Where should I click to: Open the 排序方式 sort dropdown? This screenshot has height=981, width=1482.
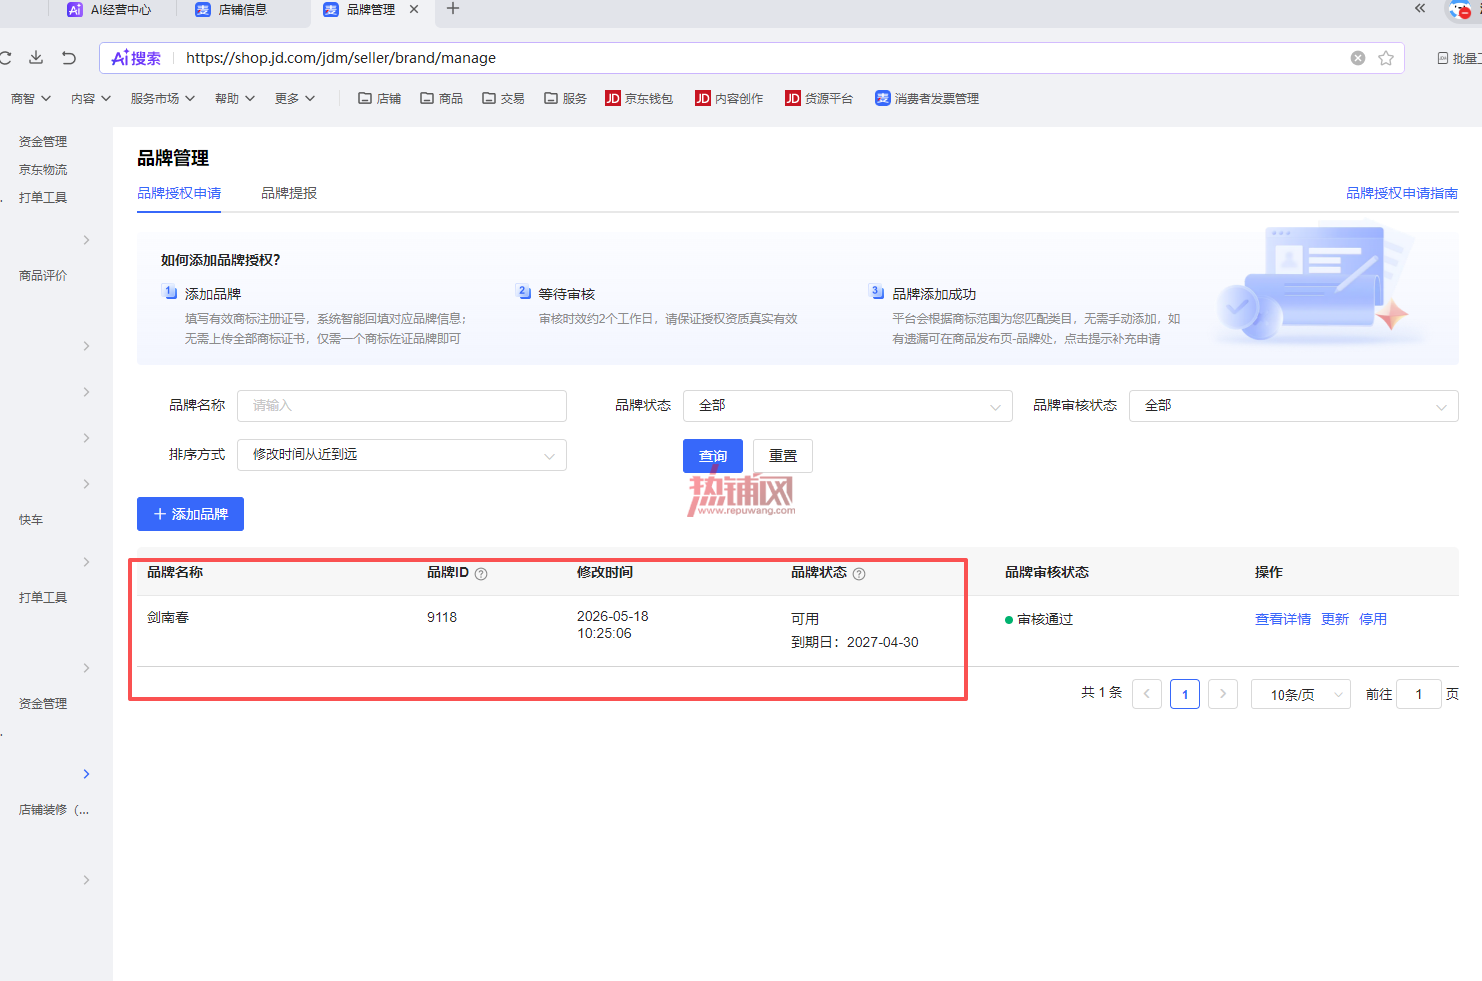point(402,455)
